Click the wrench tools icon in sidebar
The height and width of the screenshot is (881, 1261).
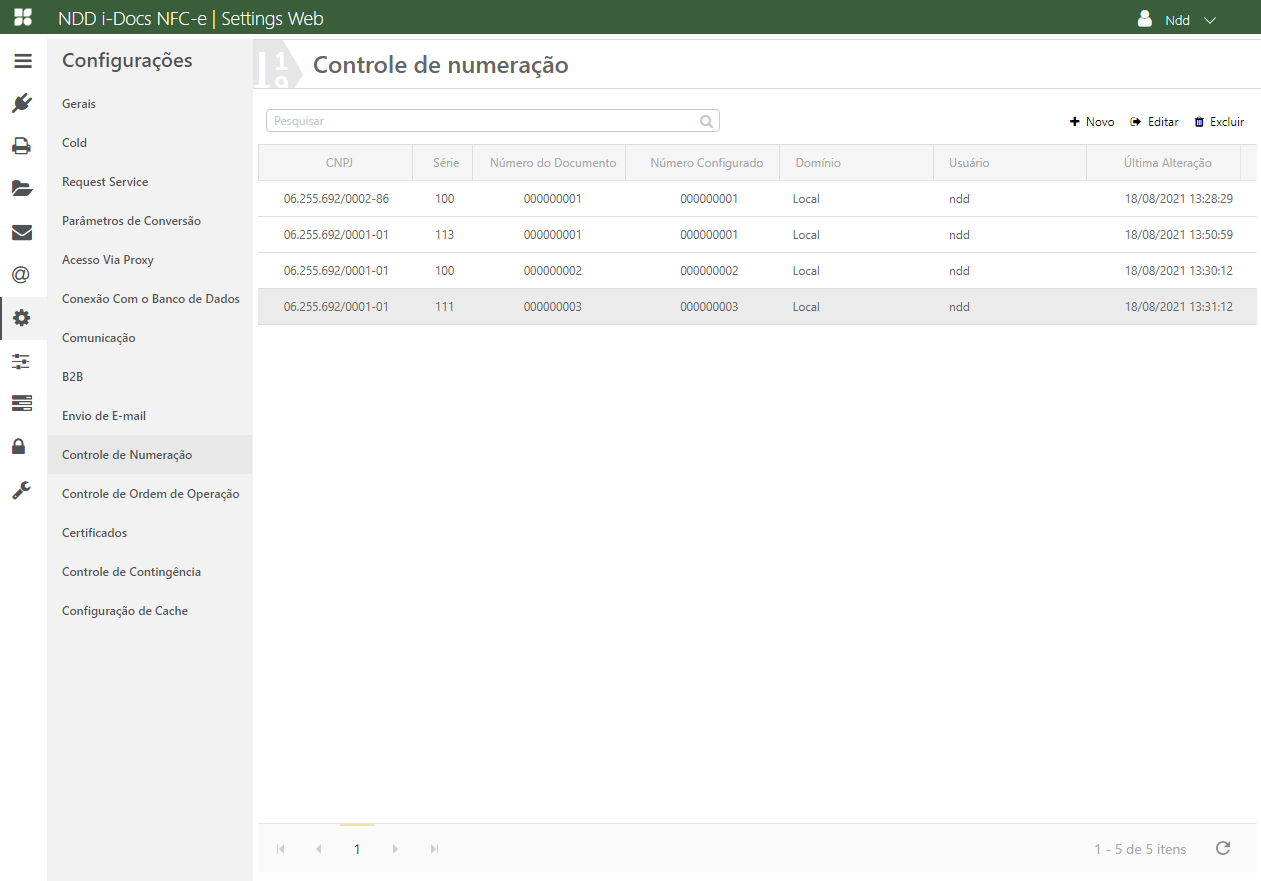point(22,490)
